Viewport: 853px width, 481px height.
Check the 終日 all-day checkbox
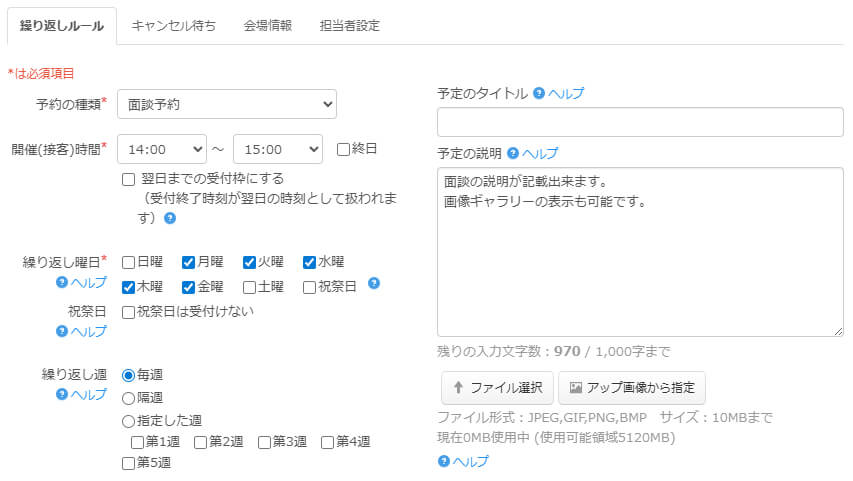343,149
